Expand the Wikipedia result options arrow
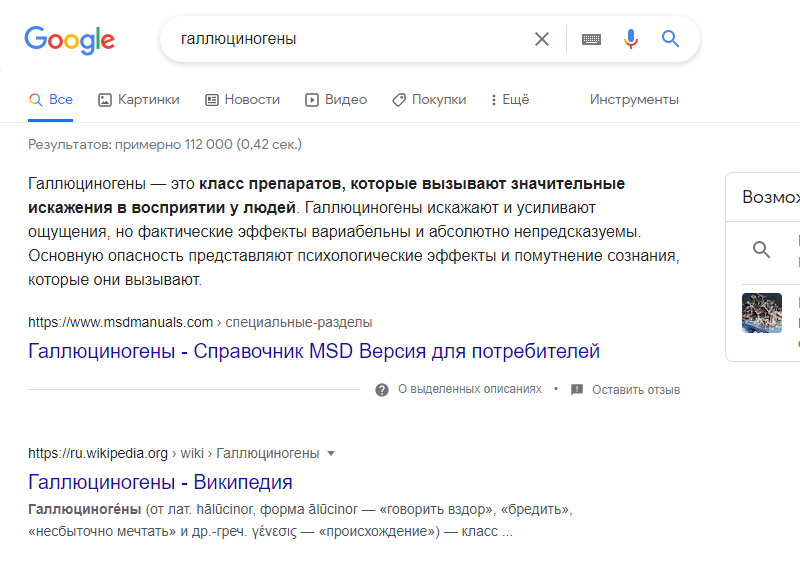800x562 pixels. [331, 453]
